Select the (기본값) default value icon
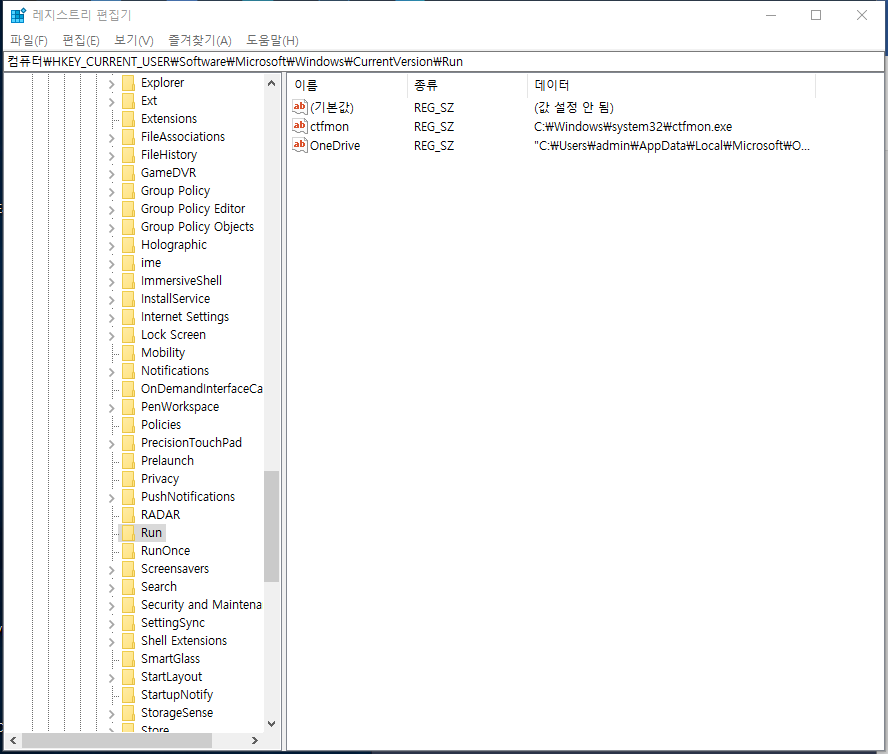 coord(300,107)
